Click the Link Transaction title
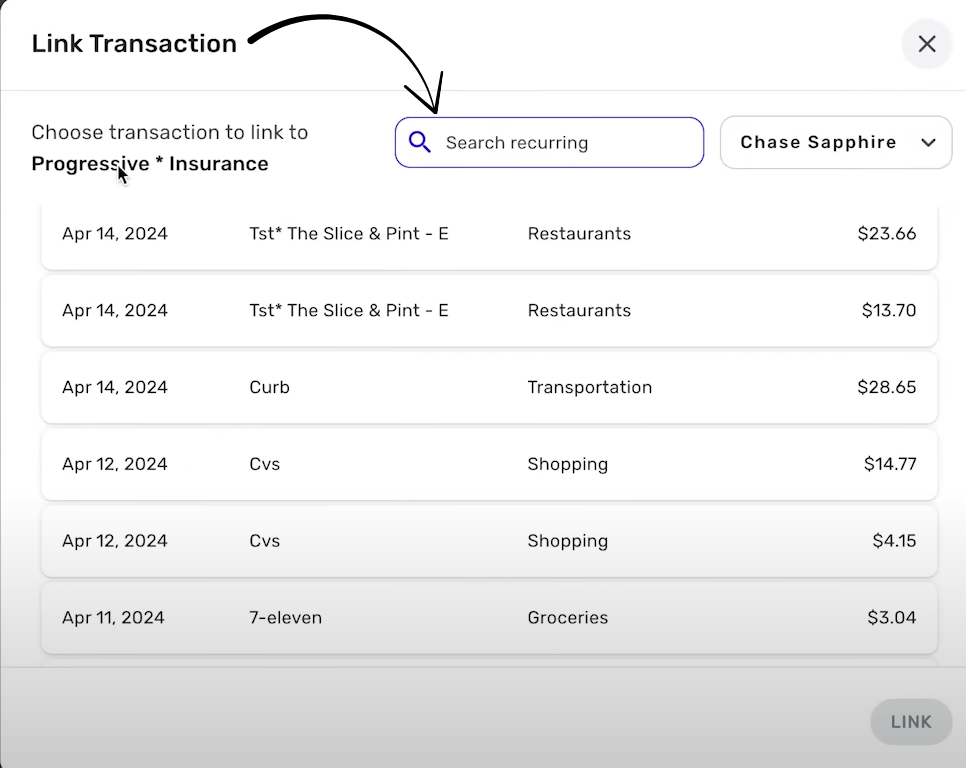966x768 pixels. (134, 44)
